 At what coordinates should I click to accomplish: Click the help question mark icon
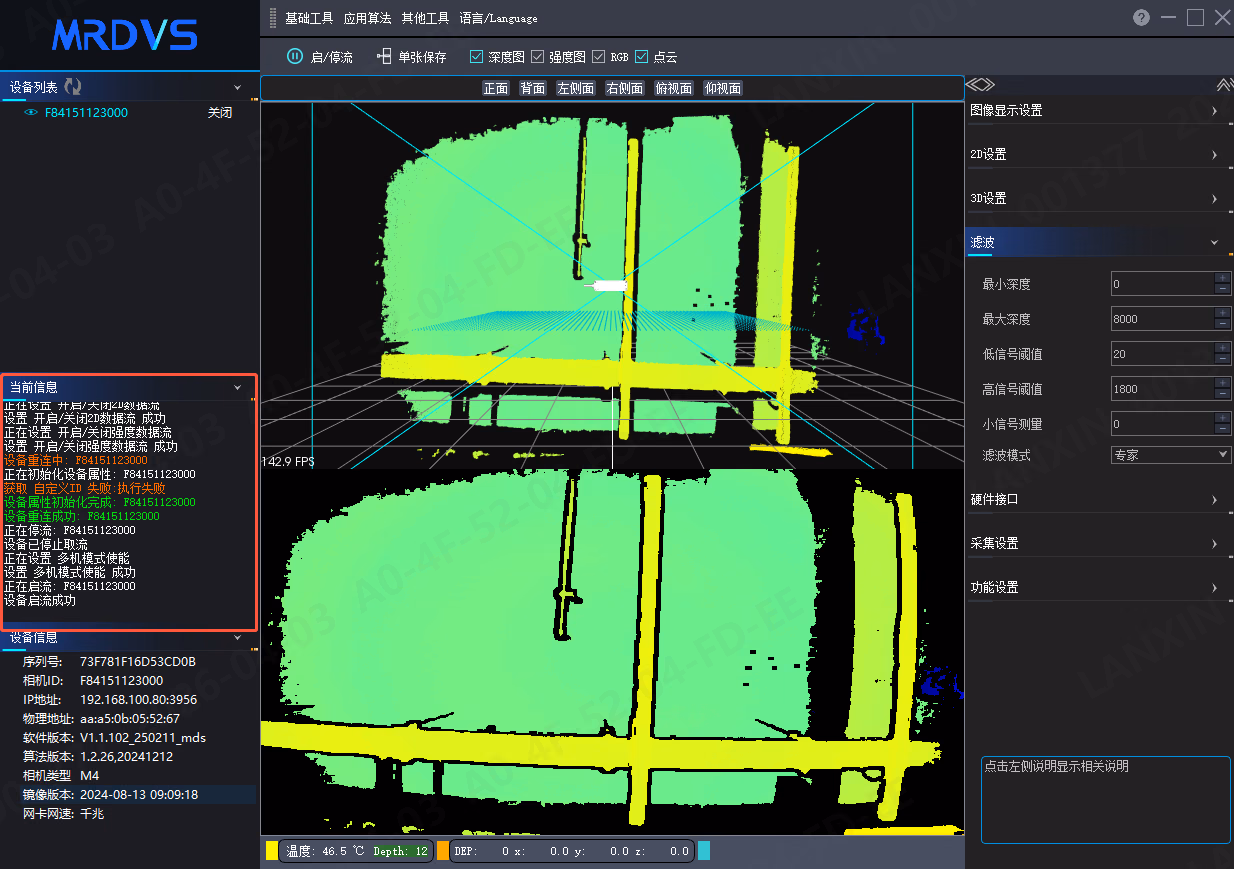[1141, 18]
